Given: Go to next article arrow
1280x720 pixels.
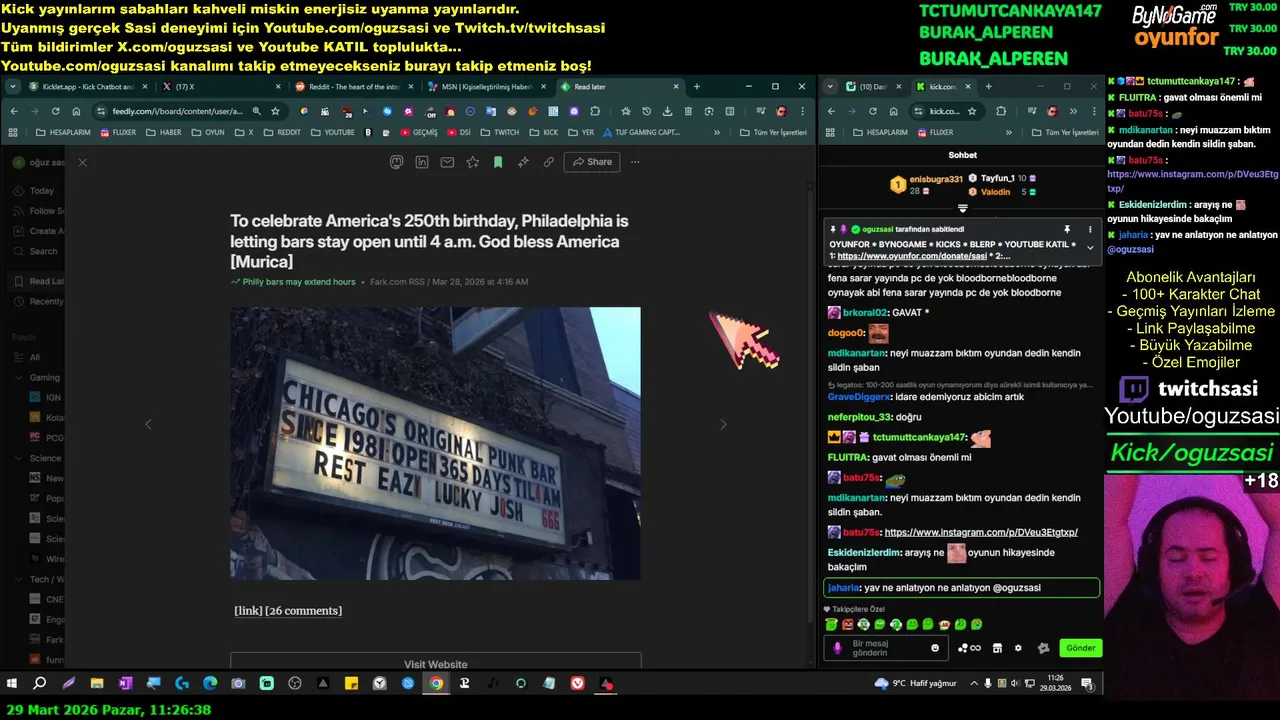Looking at the screenshot, I should click(723, 424).
